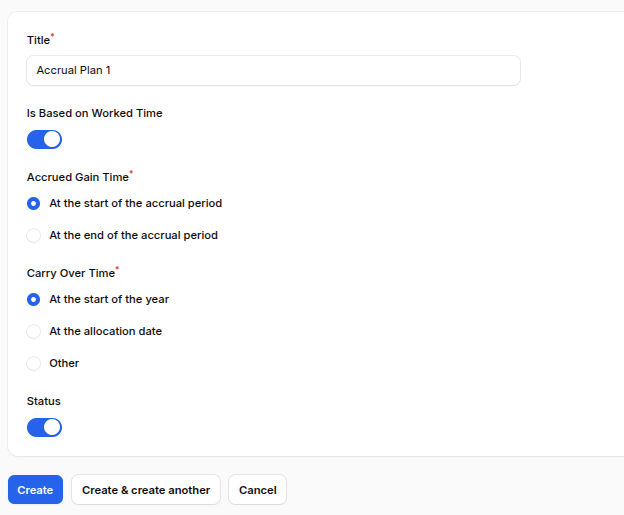
Task: Click the Is Based on Worked Time label
Action: pyautogui.click(x=94, y=114)
